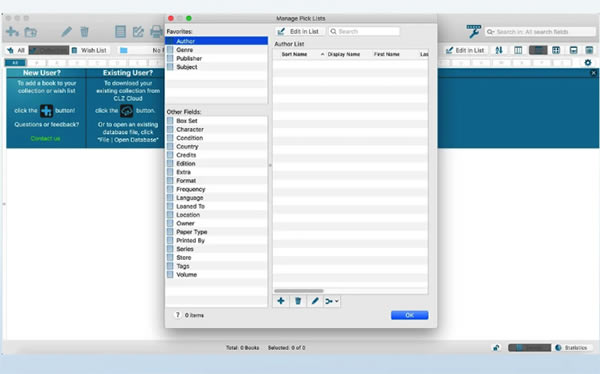Open the merge dropdown below Author List
The width and height of the screenshot is (600, 374).
pyautogui.click(x=332, y=301)
